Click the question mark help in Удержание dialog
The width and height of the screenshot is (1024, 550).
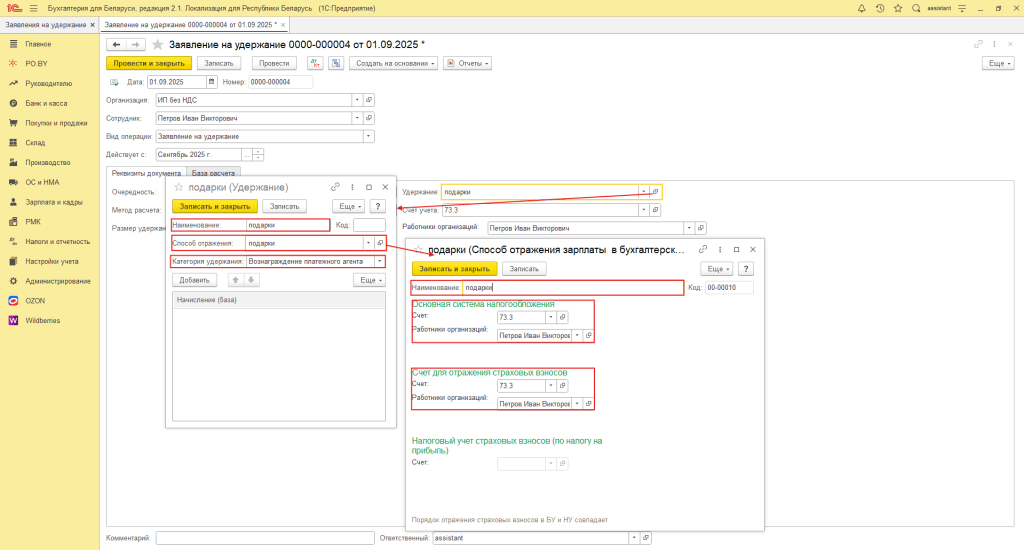click(377, 206)
